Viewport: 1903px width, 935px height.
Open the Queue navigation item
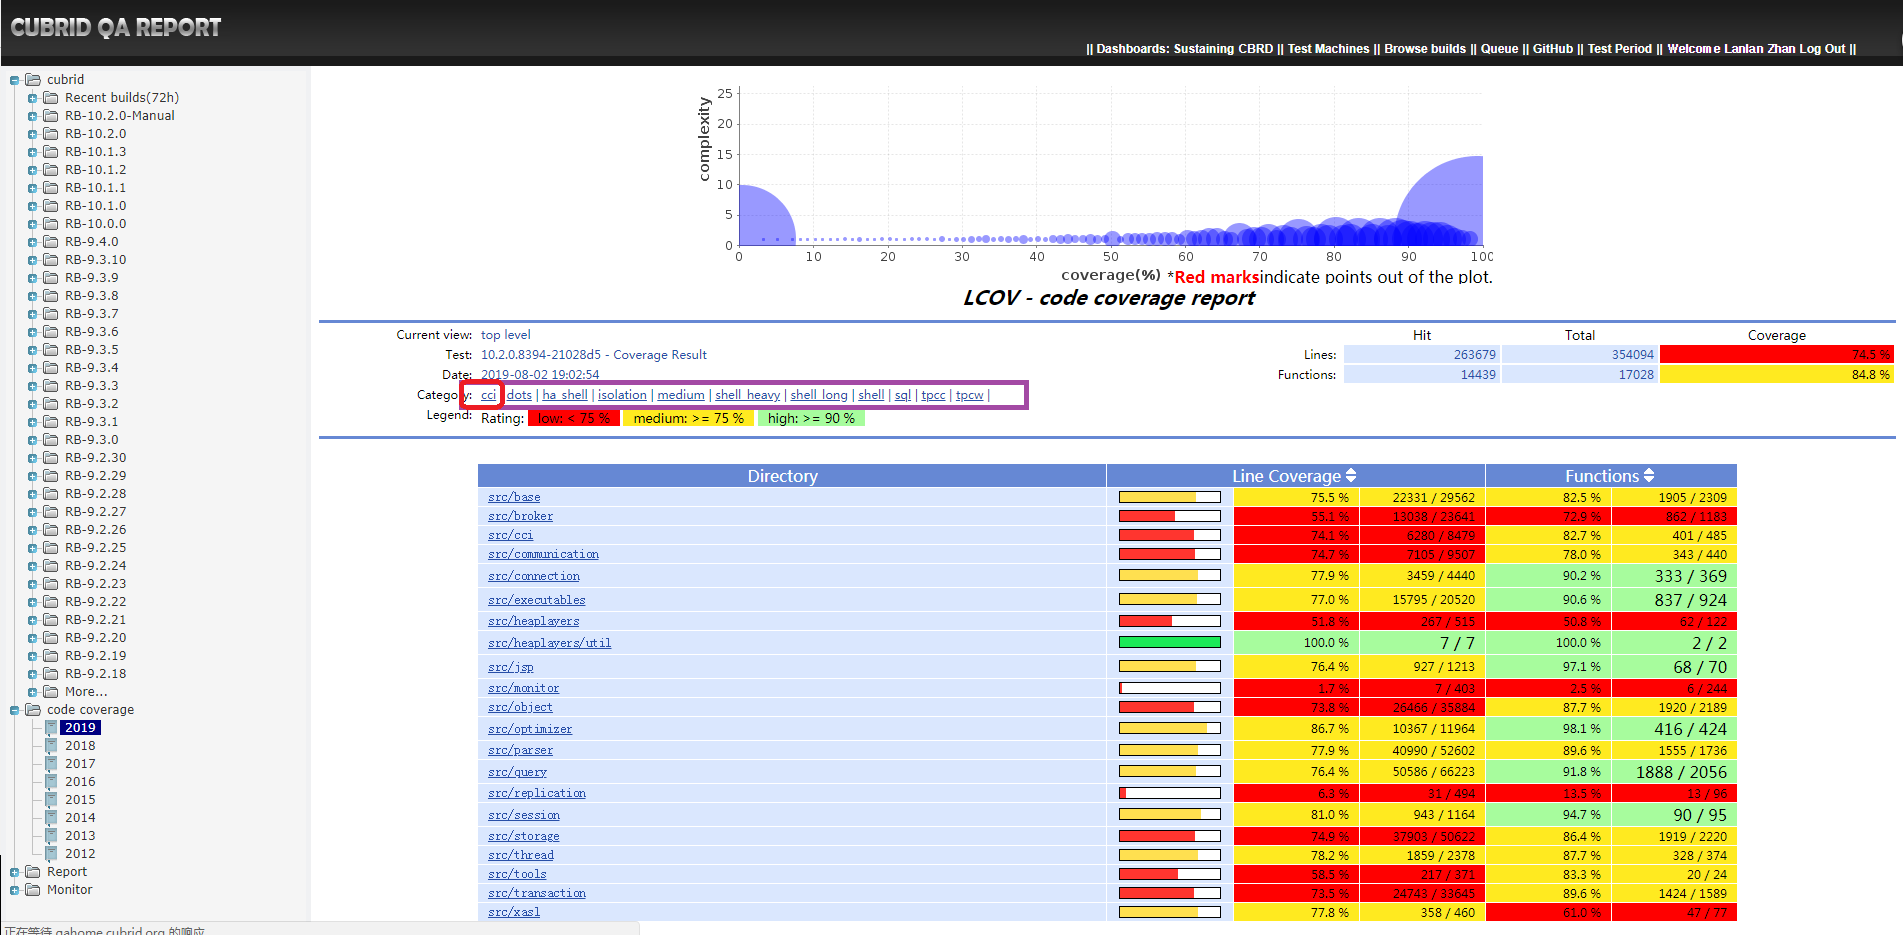1499,49
